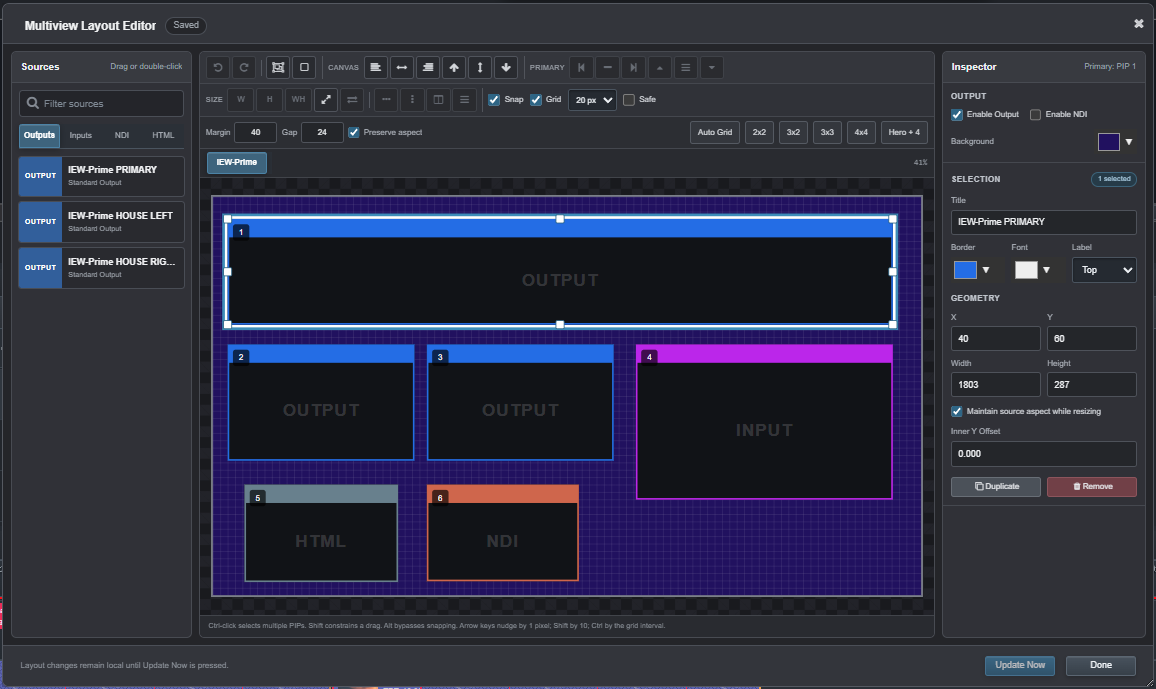Apply the 4x4 layout preset

click(x=860, y=133)
